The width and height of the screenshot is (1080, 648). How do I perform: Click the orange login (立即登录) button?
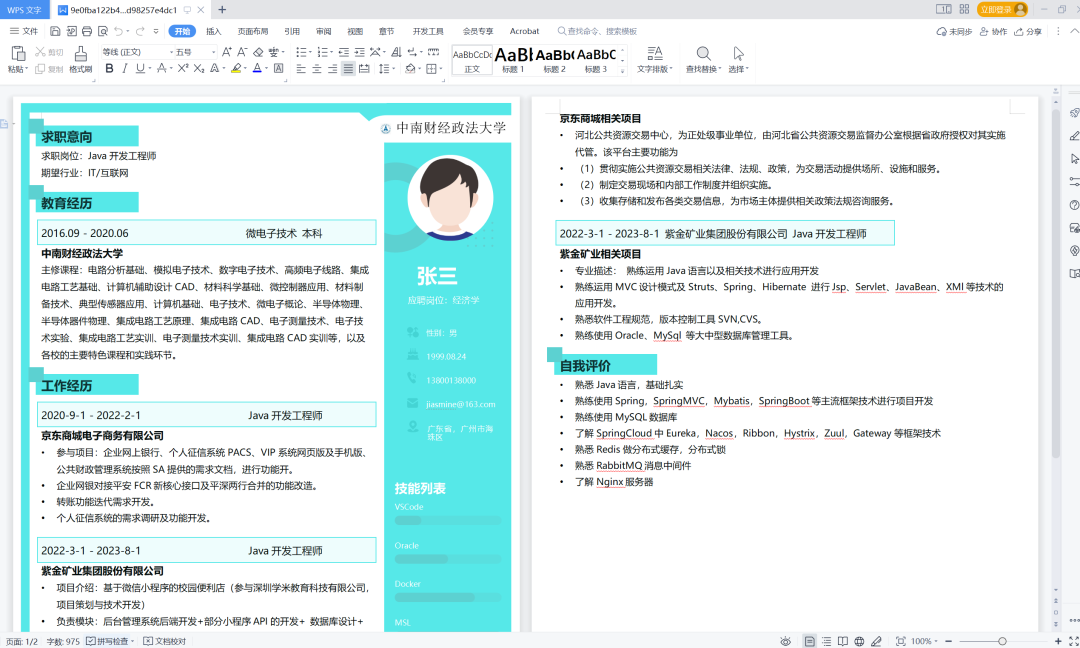(1002, 10)
